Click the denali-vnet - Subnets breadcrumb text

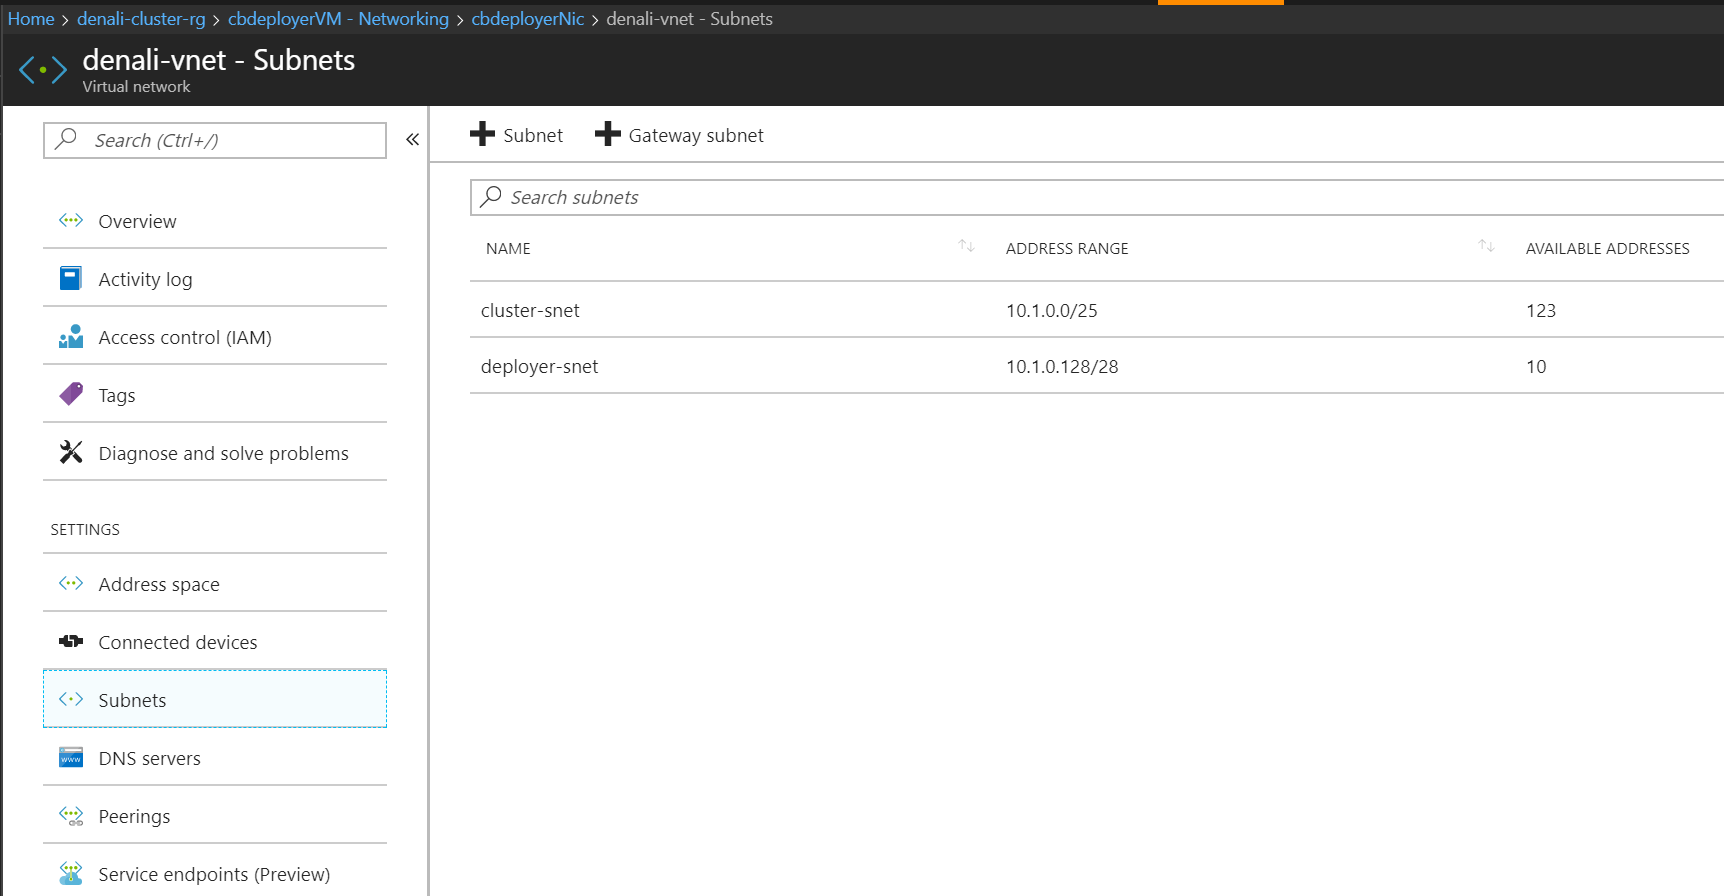click(x=689, y=19)
